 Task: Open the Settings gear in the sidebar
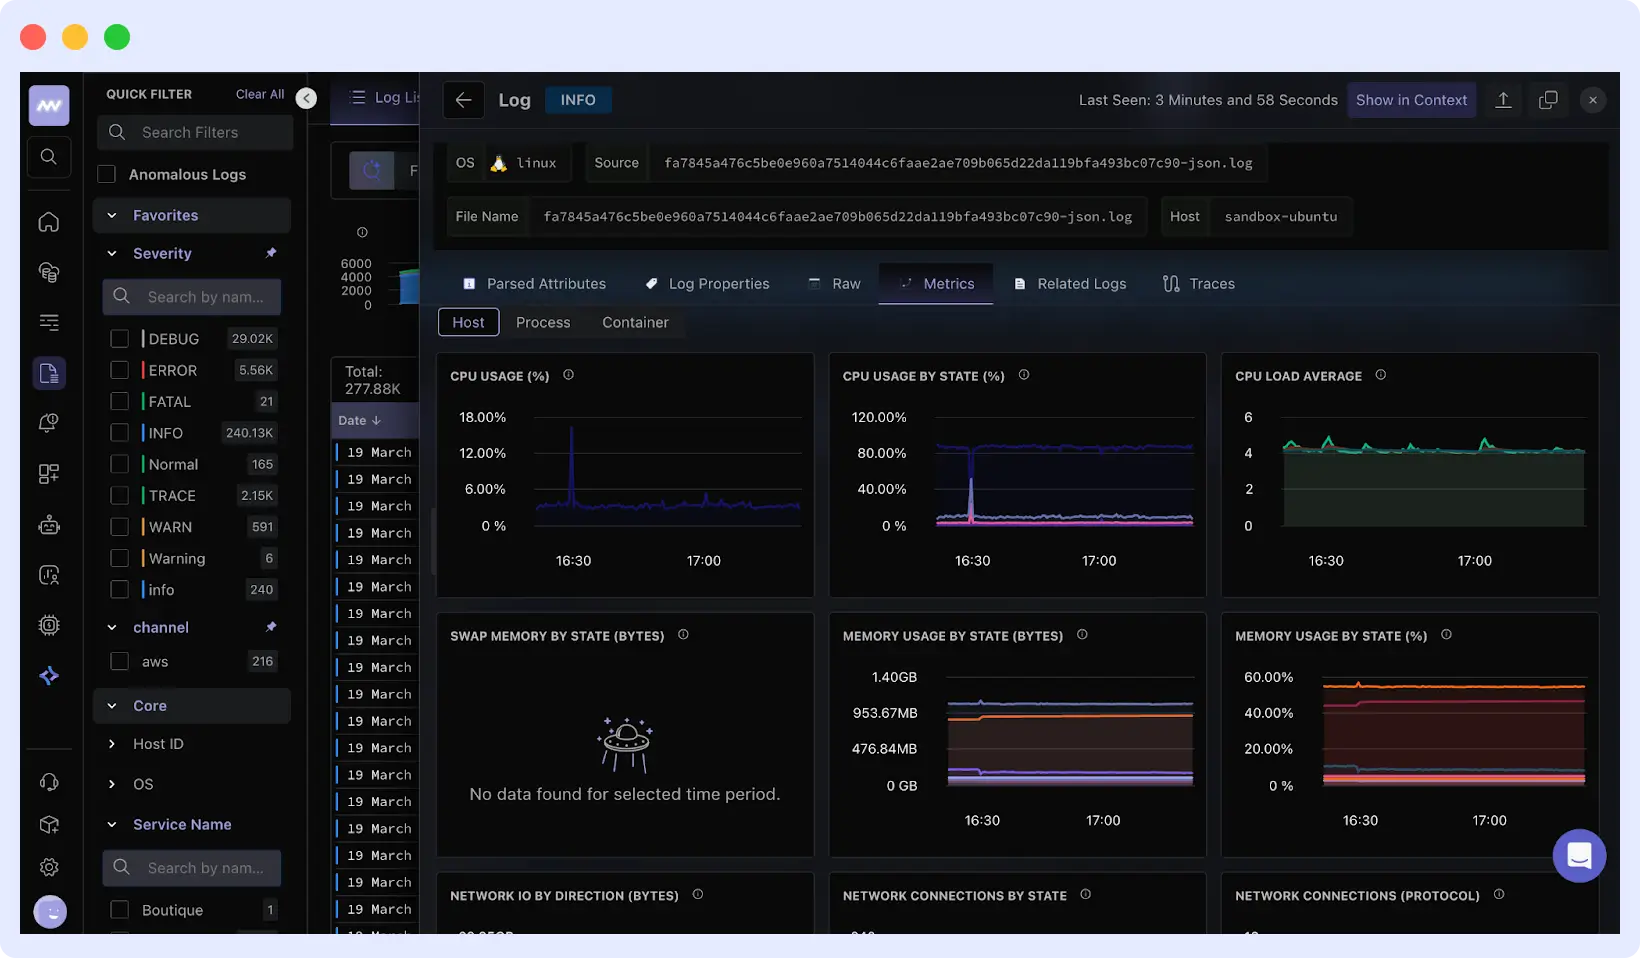pyautogui.click(x=48, y=867)
